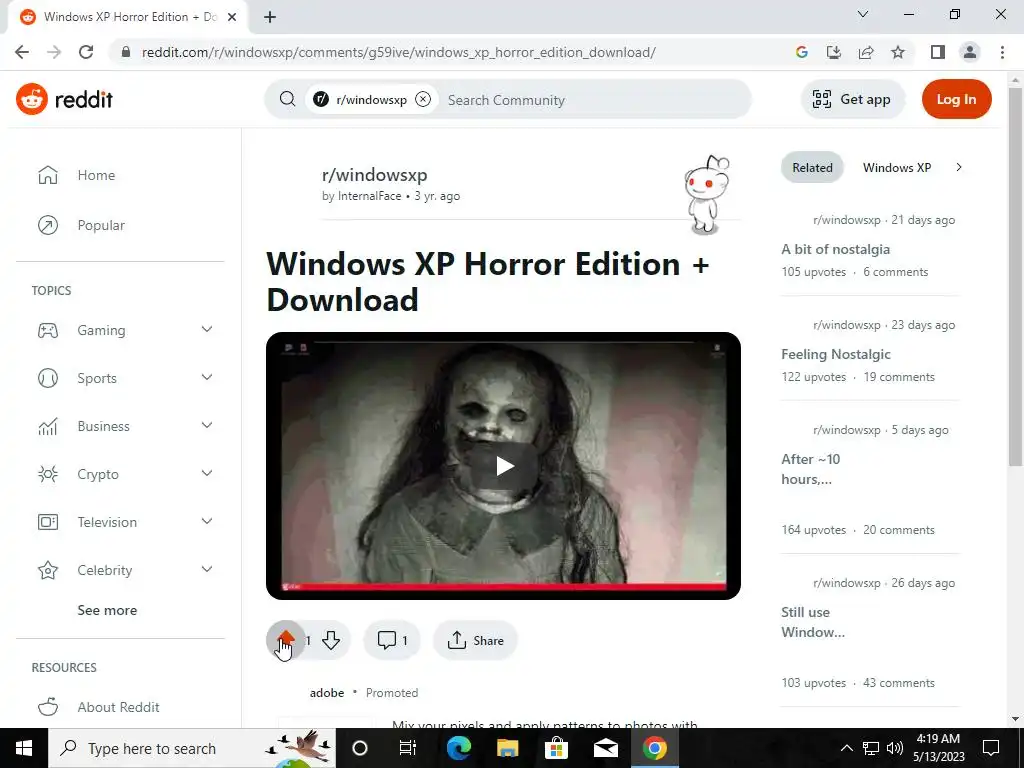Show hidden tray icons

[846, 748]
